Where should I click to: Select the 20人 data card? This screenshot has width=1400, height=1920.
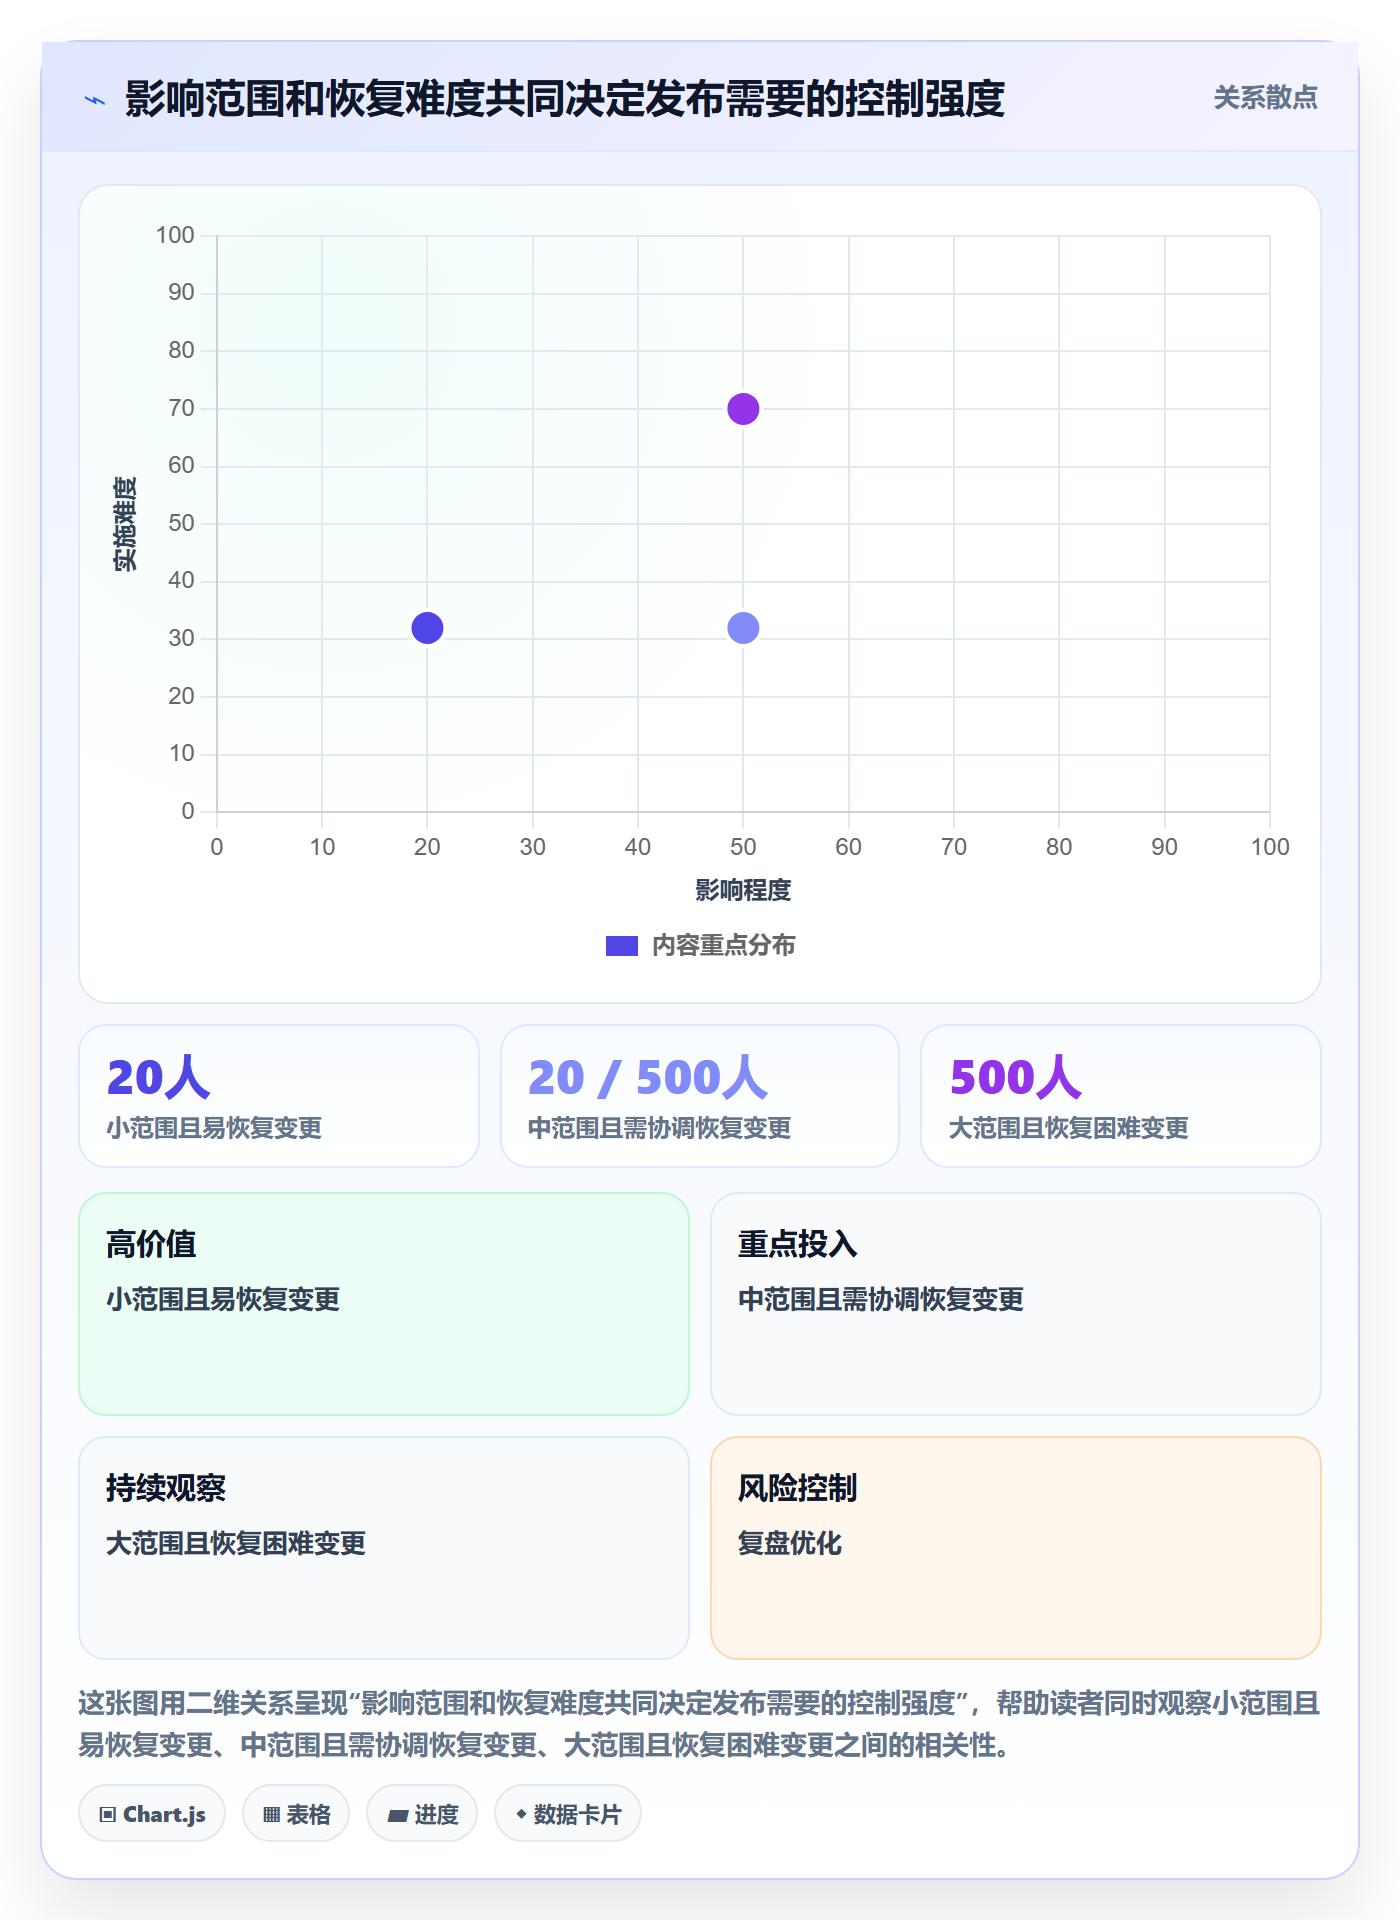[x=279, y=1096]
